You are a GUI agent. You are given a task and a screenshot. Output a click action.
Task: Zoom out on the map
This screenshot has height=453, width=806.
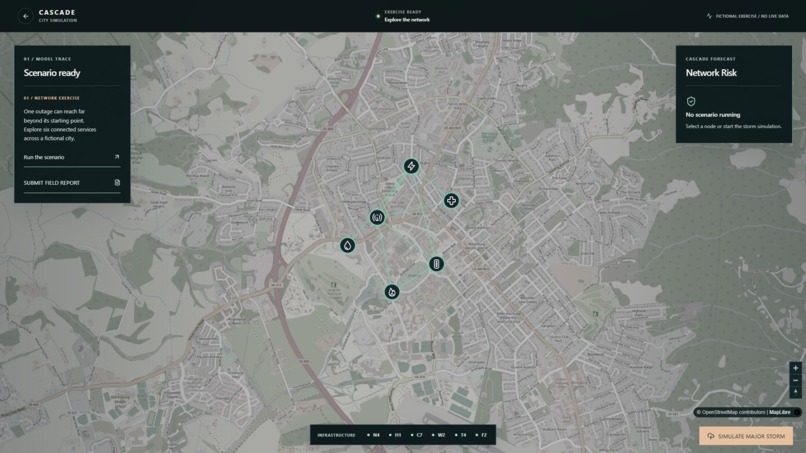point(795,380)
